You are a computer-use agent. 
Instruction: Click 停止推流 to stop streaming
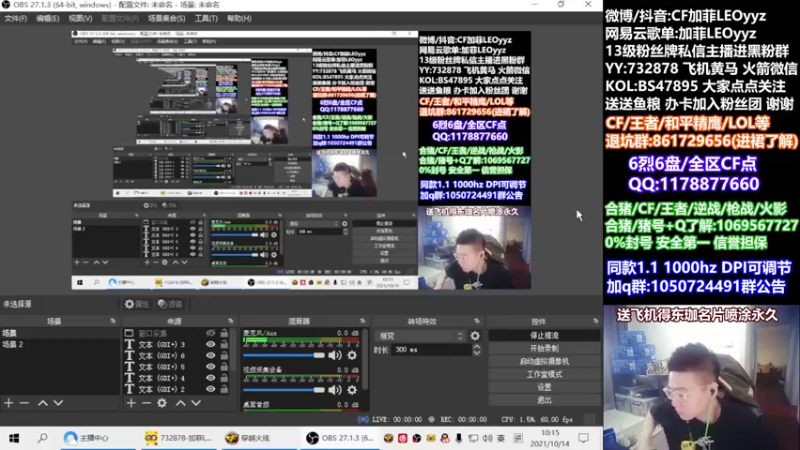pyautogui.click(x=544, y=336)
